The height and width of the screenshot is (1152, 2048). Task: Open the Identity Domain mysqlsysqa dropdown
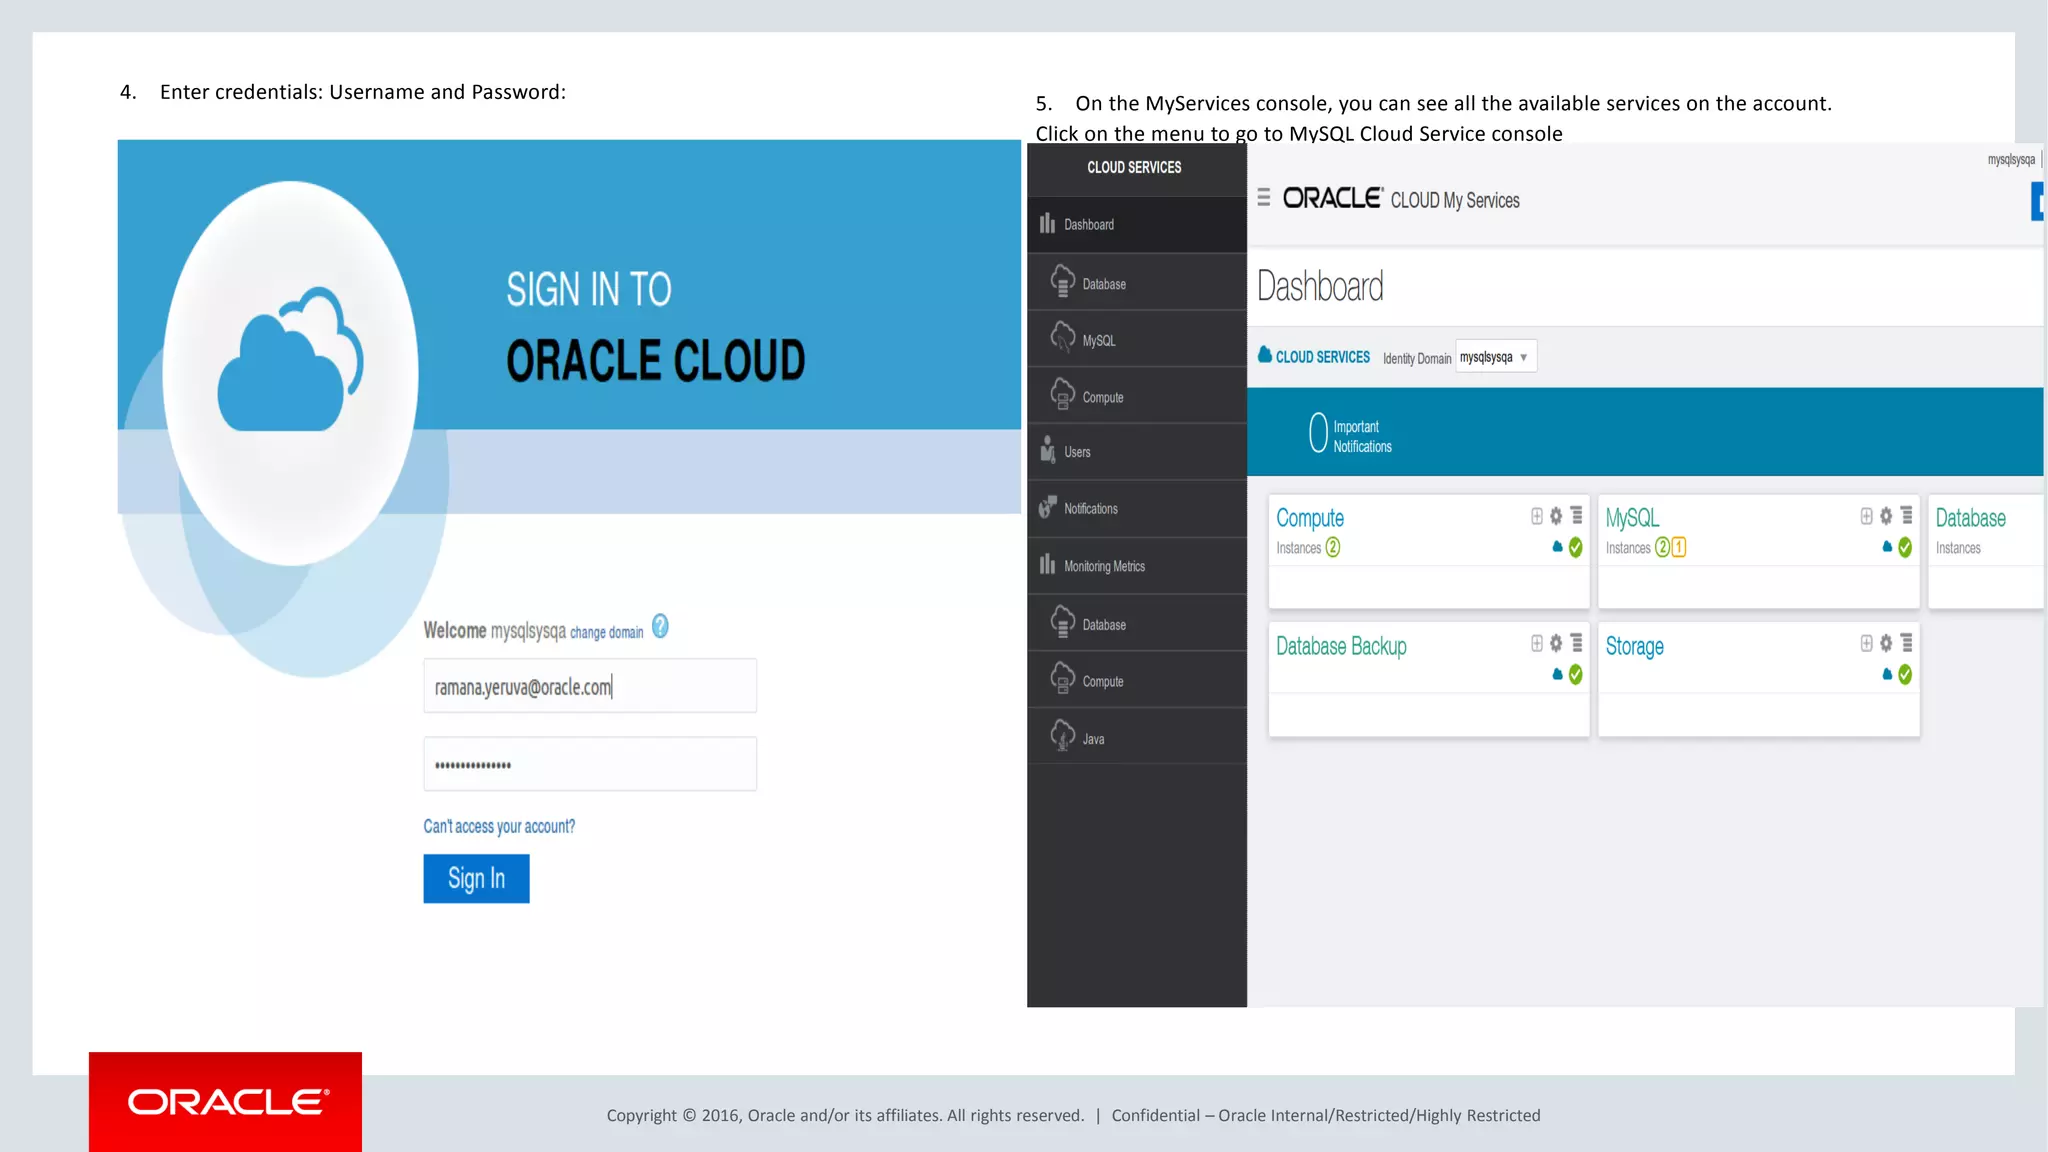(x=1495, y=357)
